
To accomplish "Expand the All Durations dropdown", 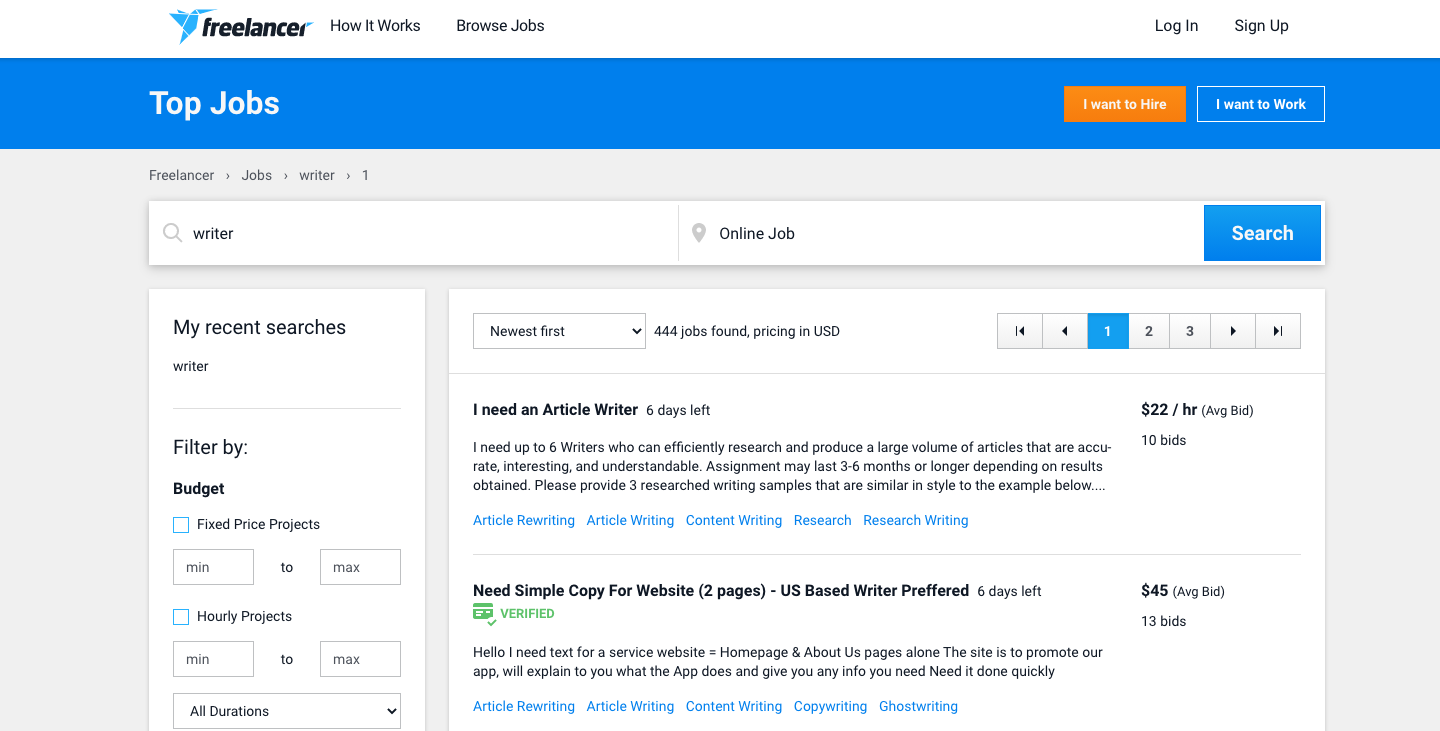I will (x=287, y=711).
